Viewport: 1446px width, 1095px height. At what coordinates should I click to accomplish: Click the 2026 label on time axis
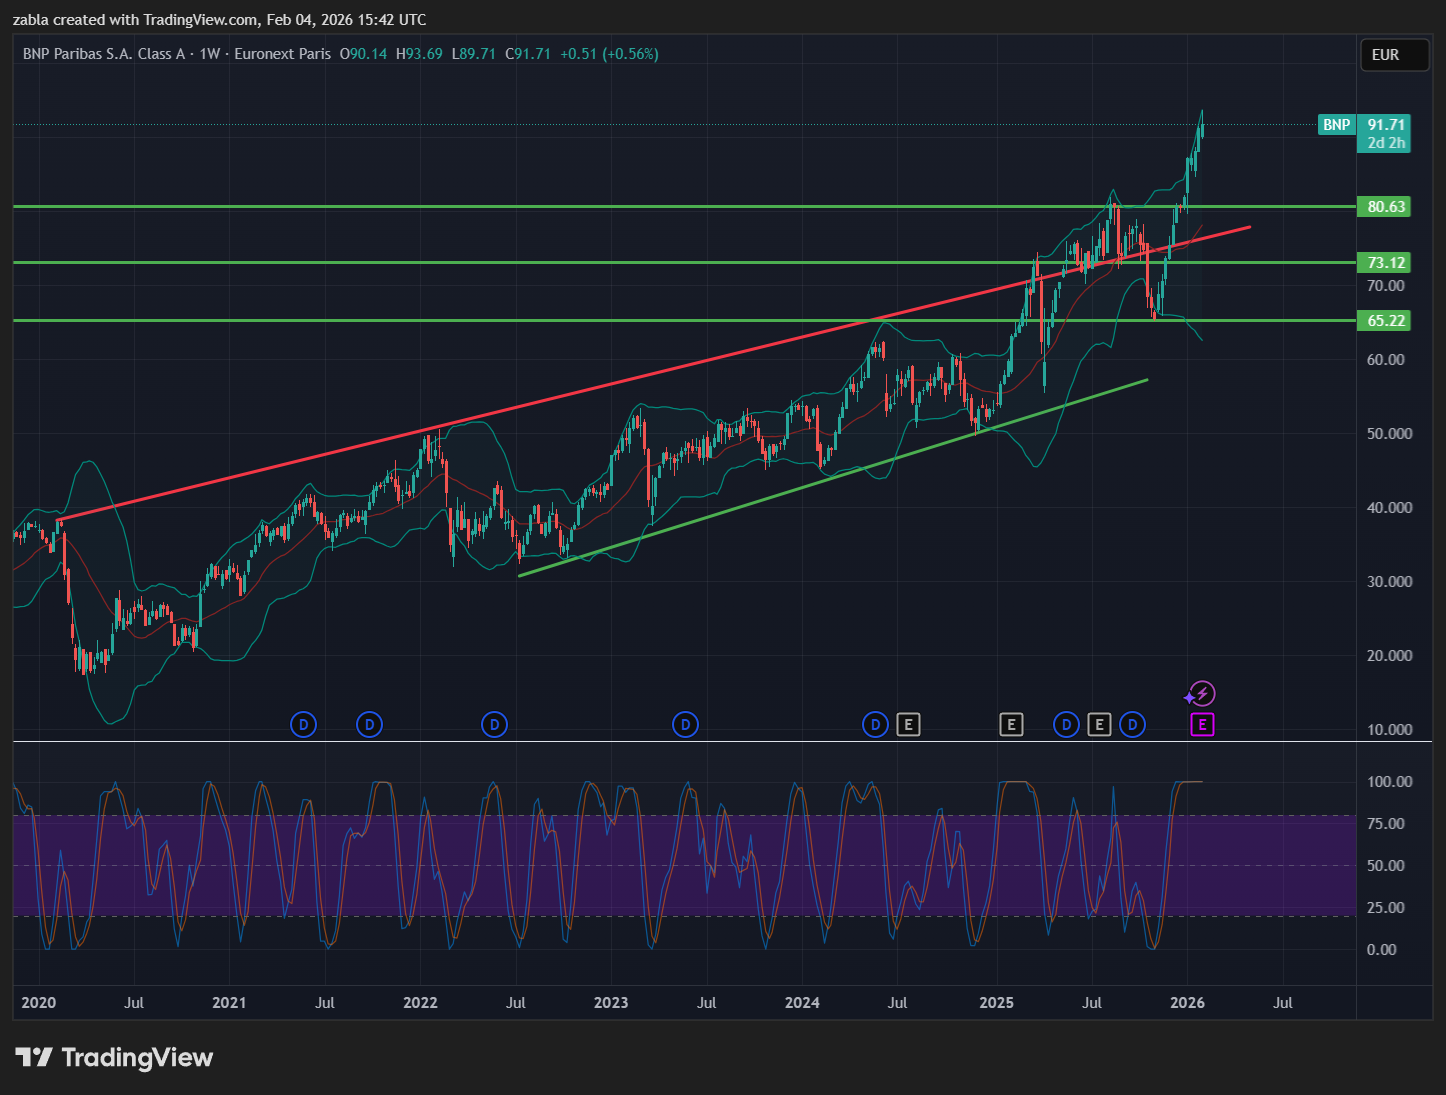[1187, 1003]
